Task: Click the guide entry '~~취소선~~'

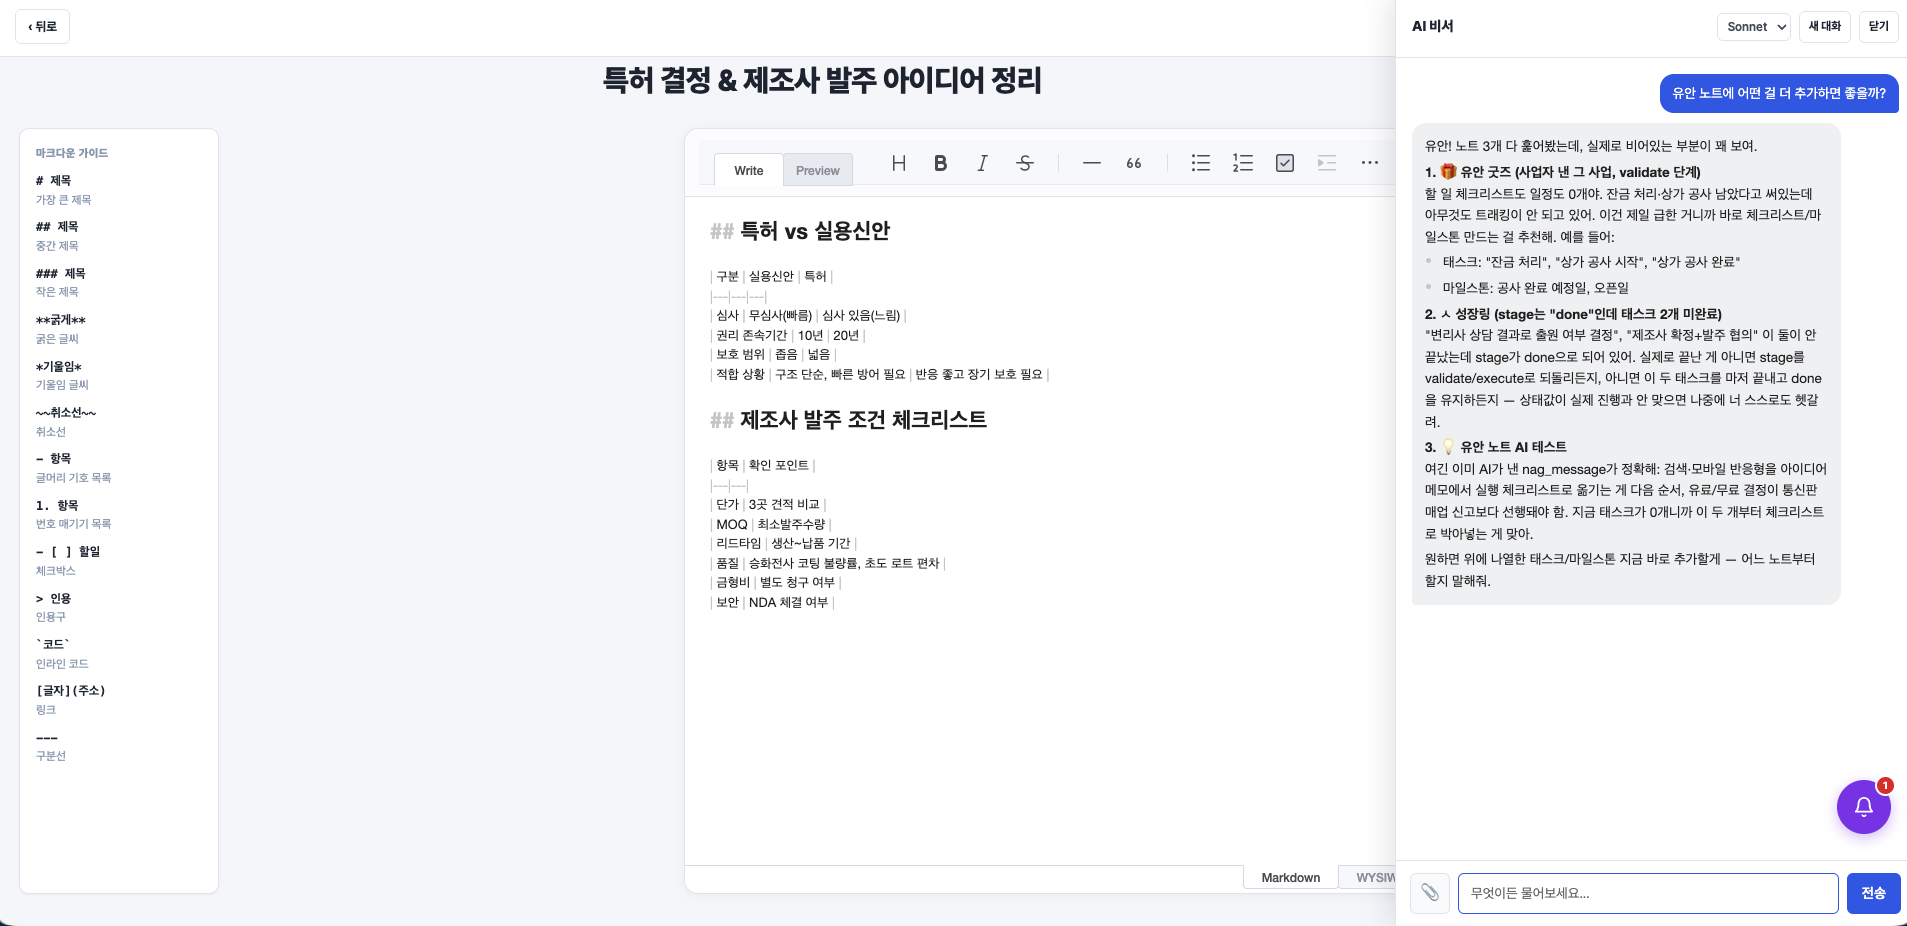Action: [x=66, y=413]
